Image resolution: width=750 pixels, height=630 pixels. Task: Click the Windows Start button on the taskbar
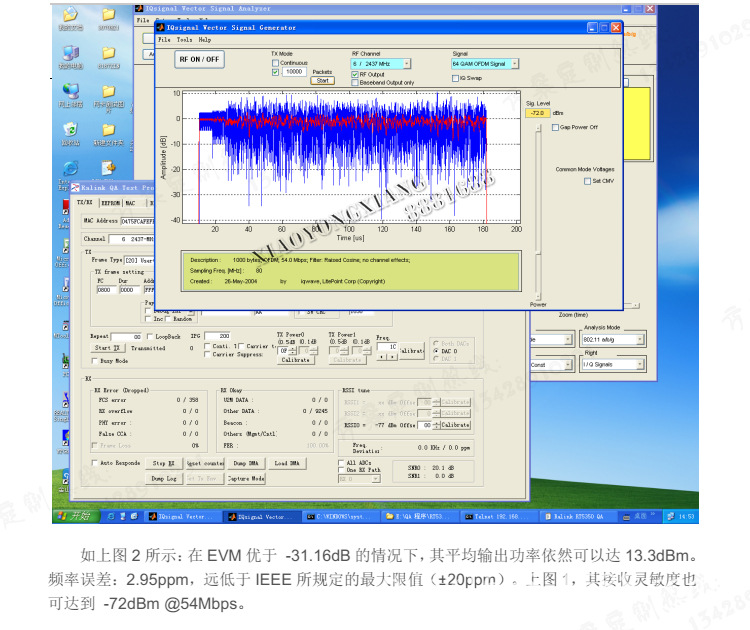(x=76, y=516)
